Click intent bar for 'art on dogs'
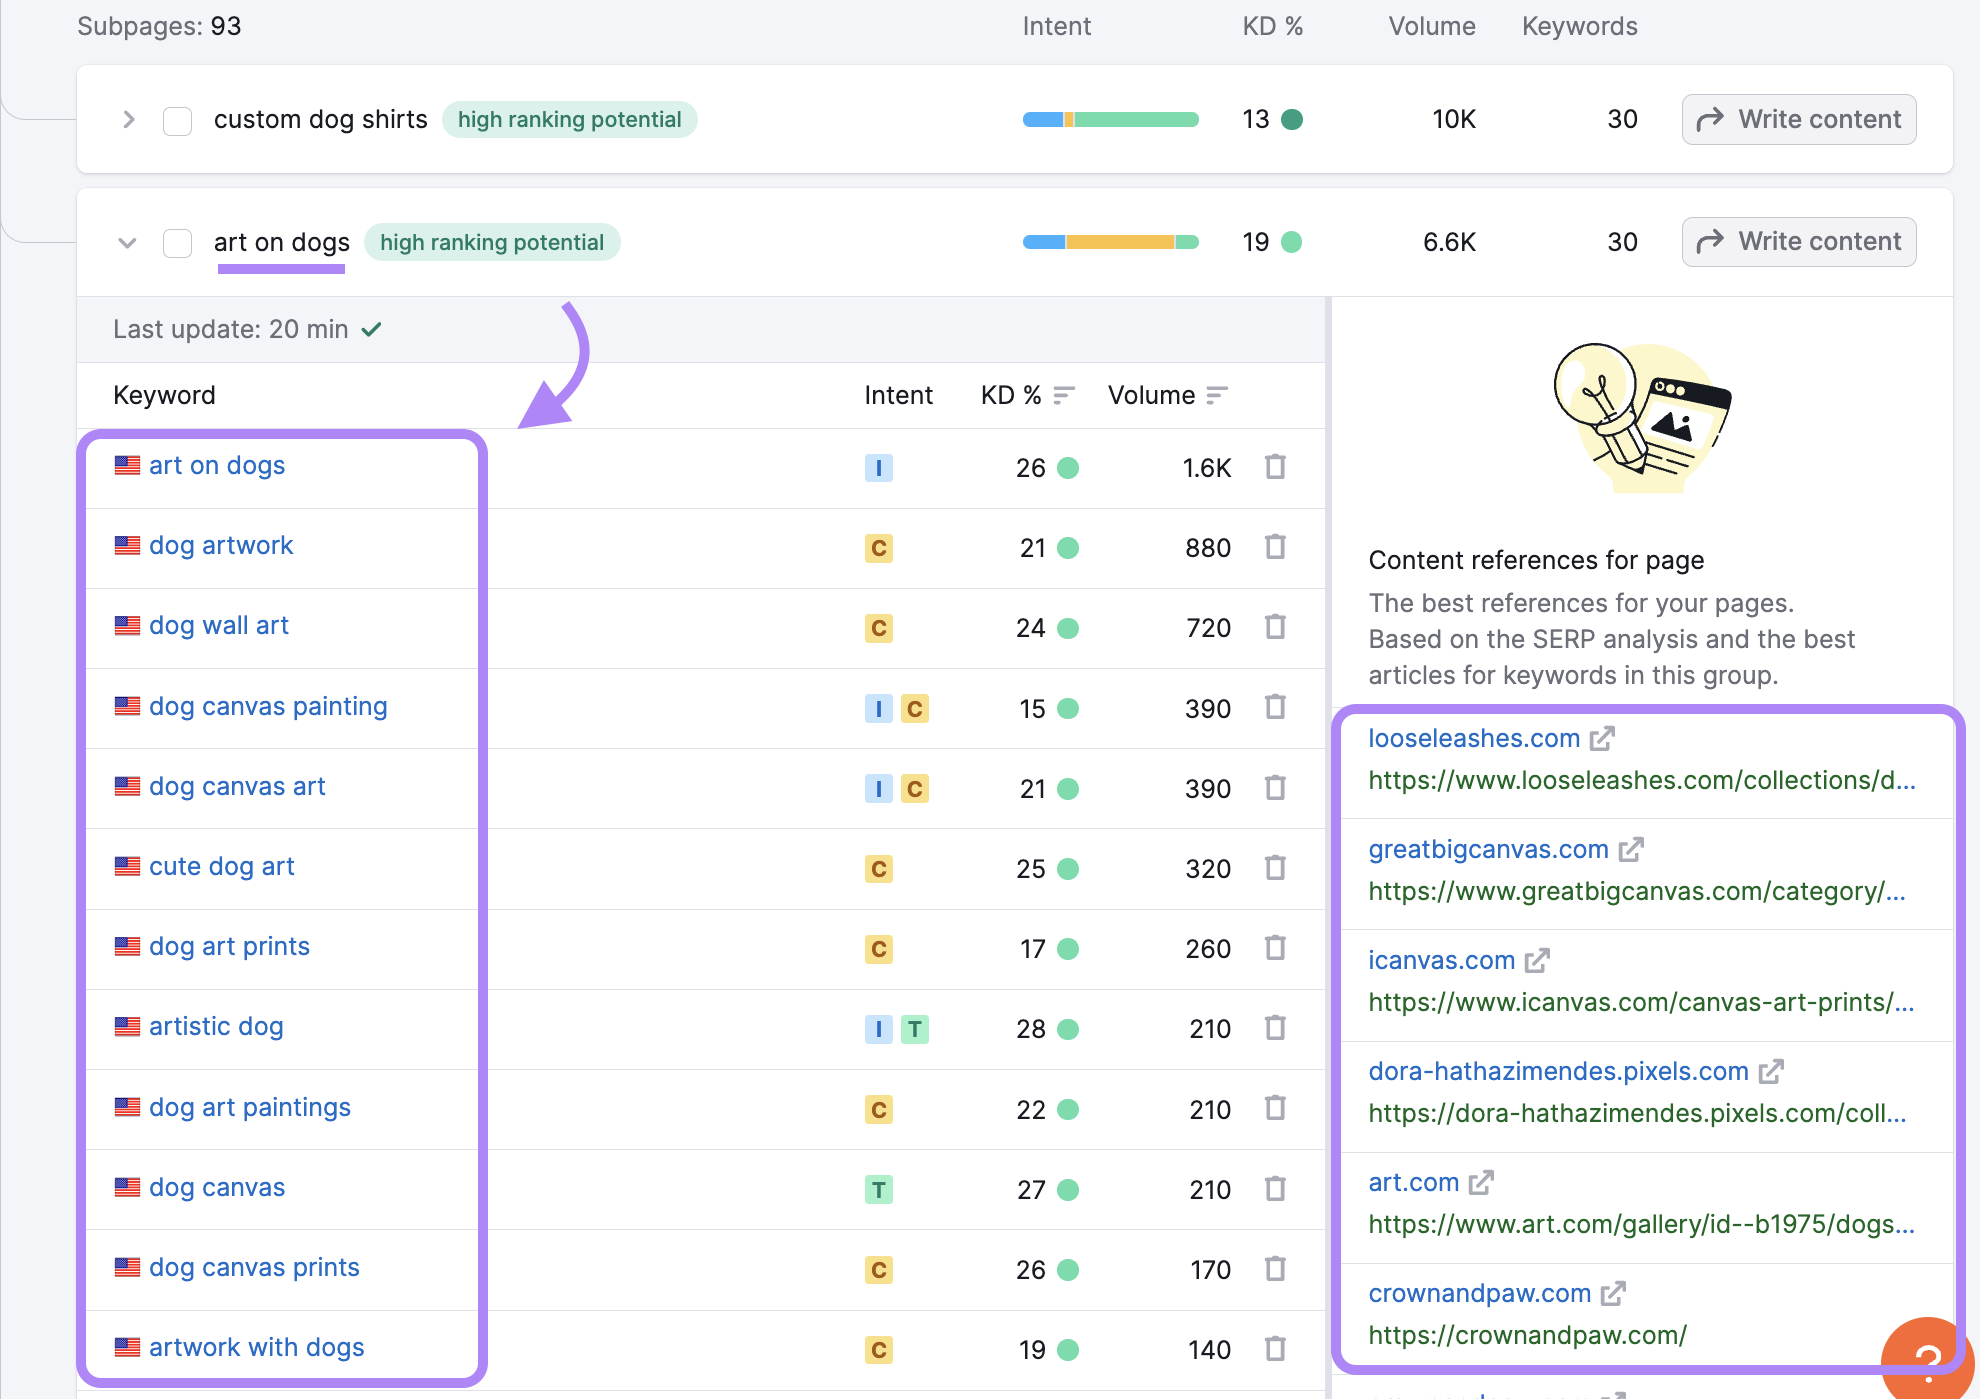Screen dimensions: 1980x1399 [1110, 242]
